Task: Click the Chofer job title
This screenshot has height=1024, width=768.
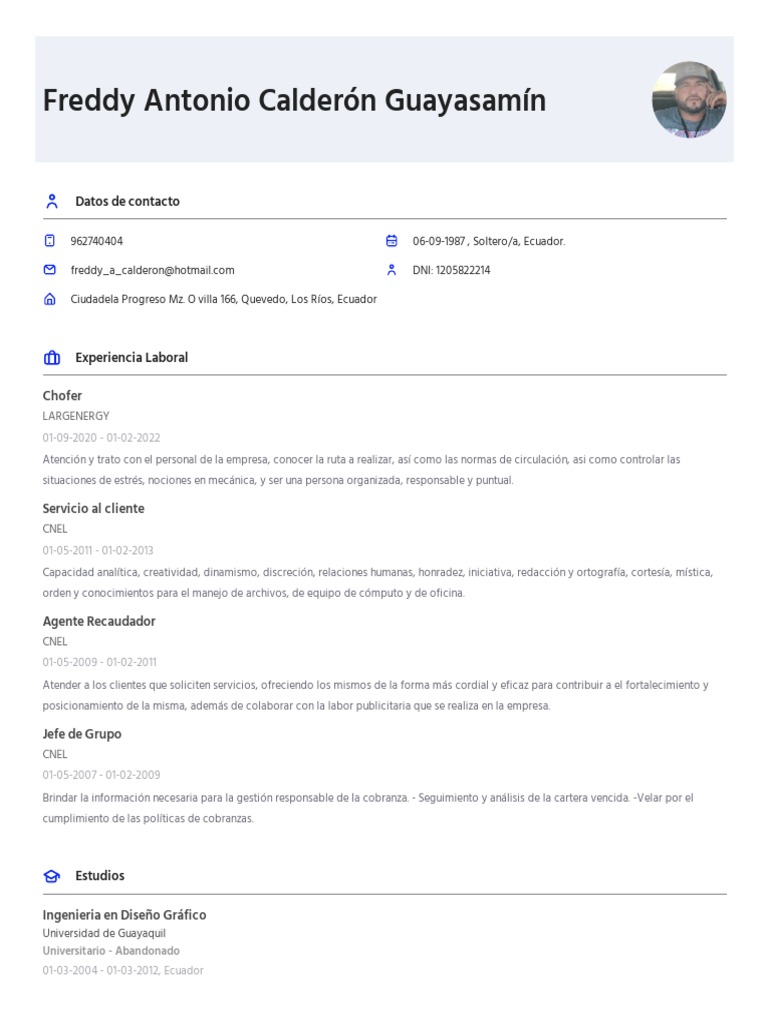Action: (x=62, y=396)
